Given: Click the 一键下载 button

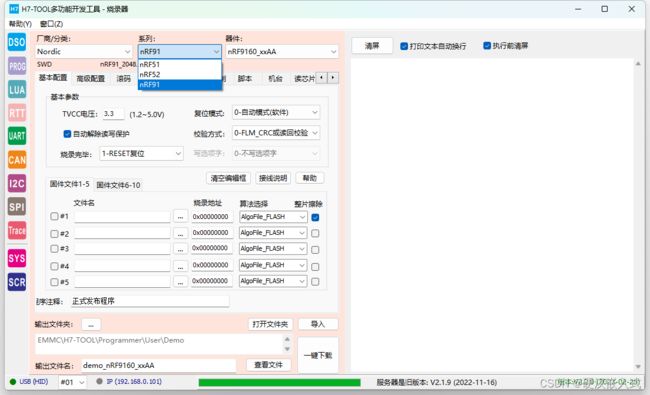Looking at the screenshot, I should 318,355.
